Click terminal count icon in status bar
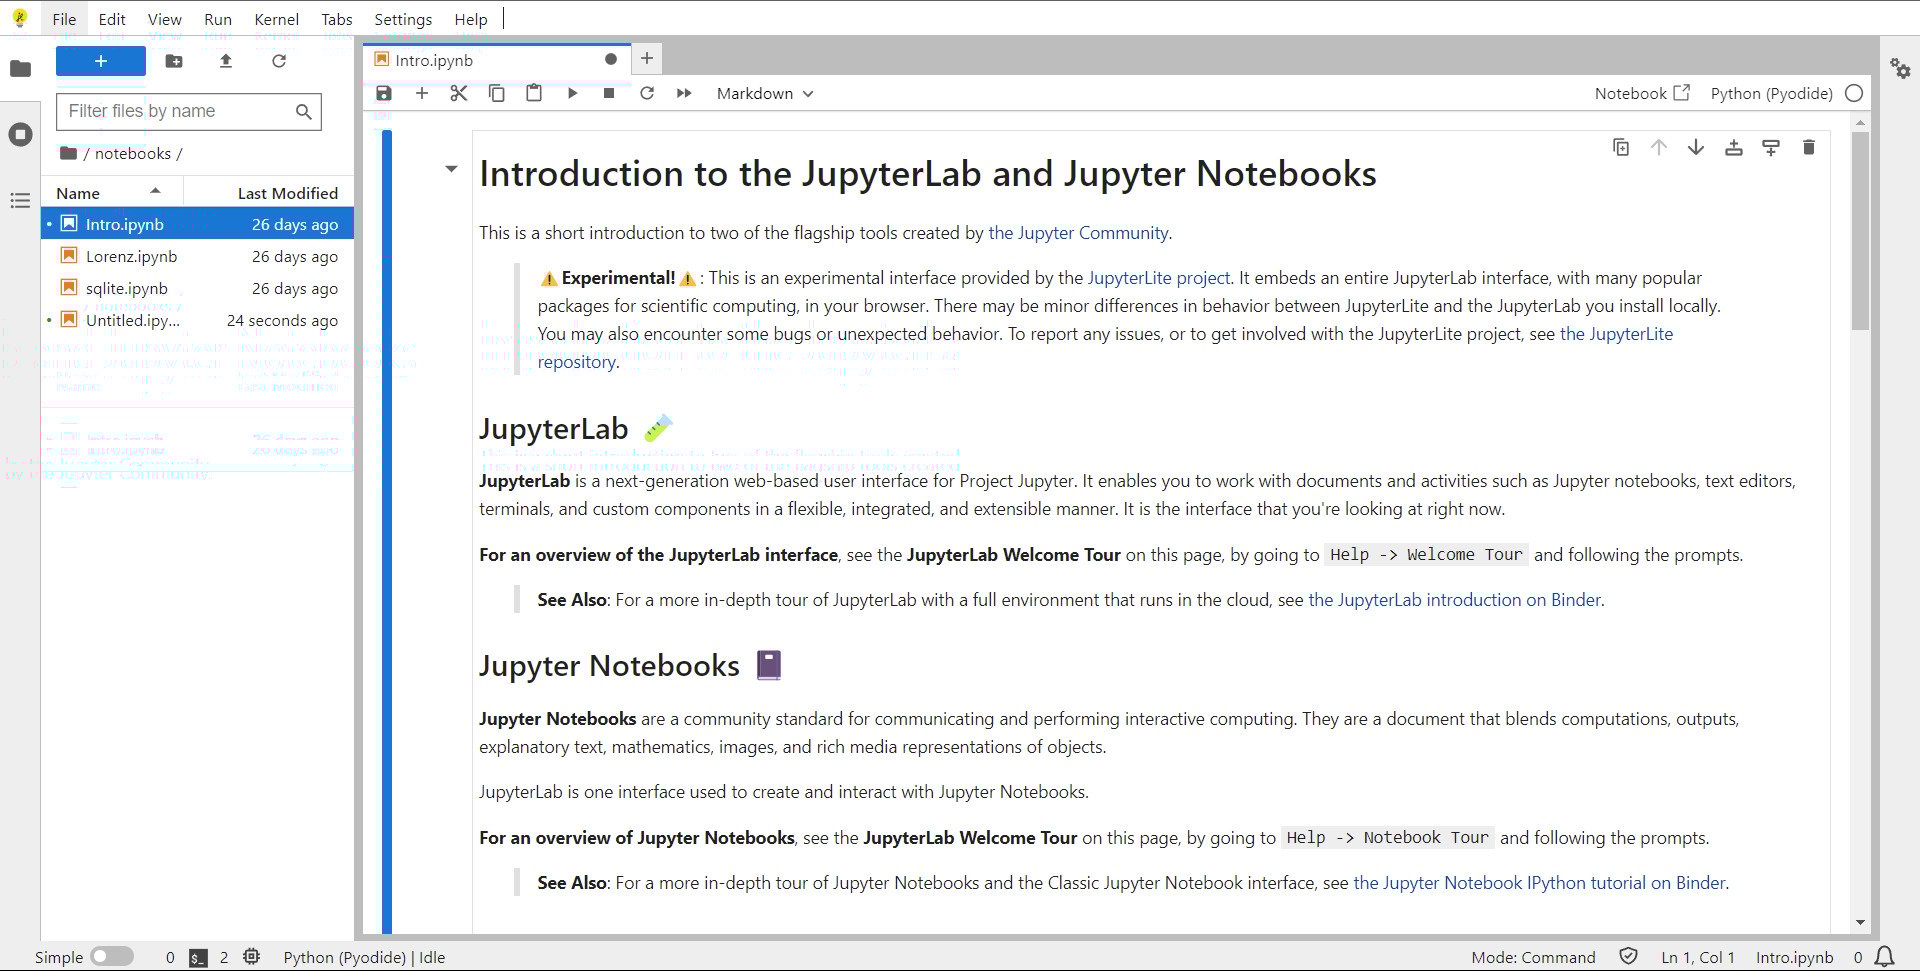Viewport: 1920px width, 971px height. pyautogui.click(x=198, y=958)
